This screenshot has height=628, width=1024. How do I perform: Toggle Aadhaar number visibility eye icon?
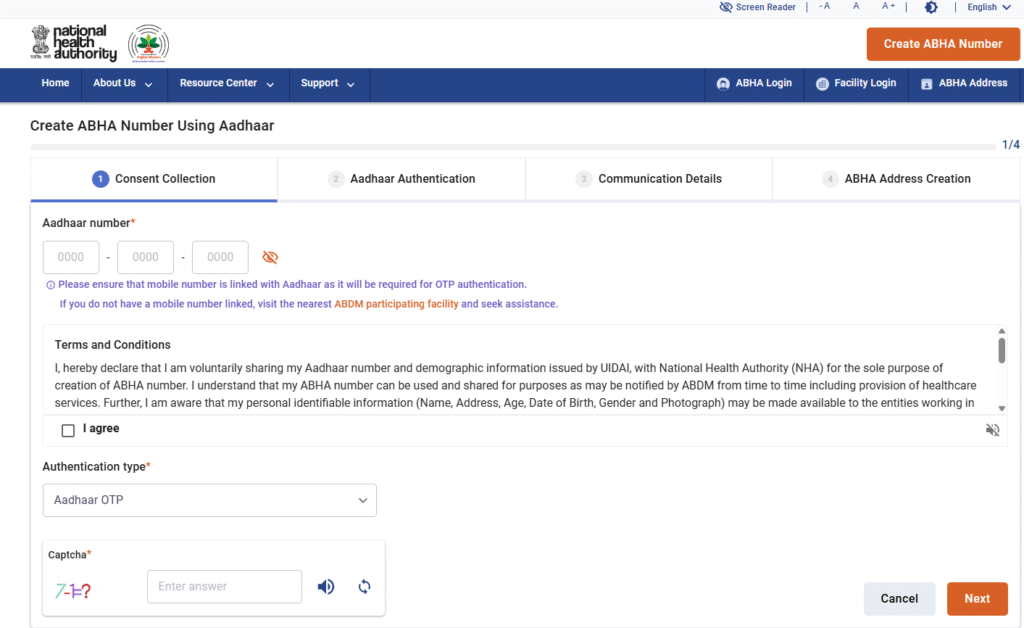pyautogui.click(x=270, y=257)
